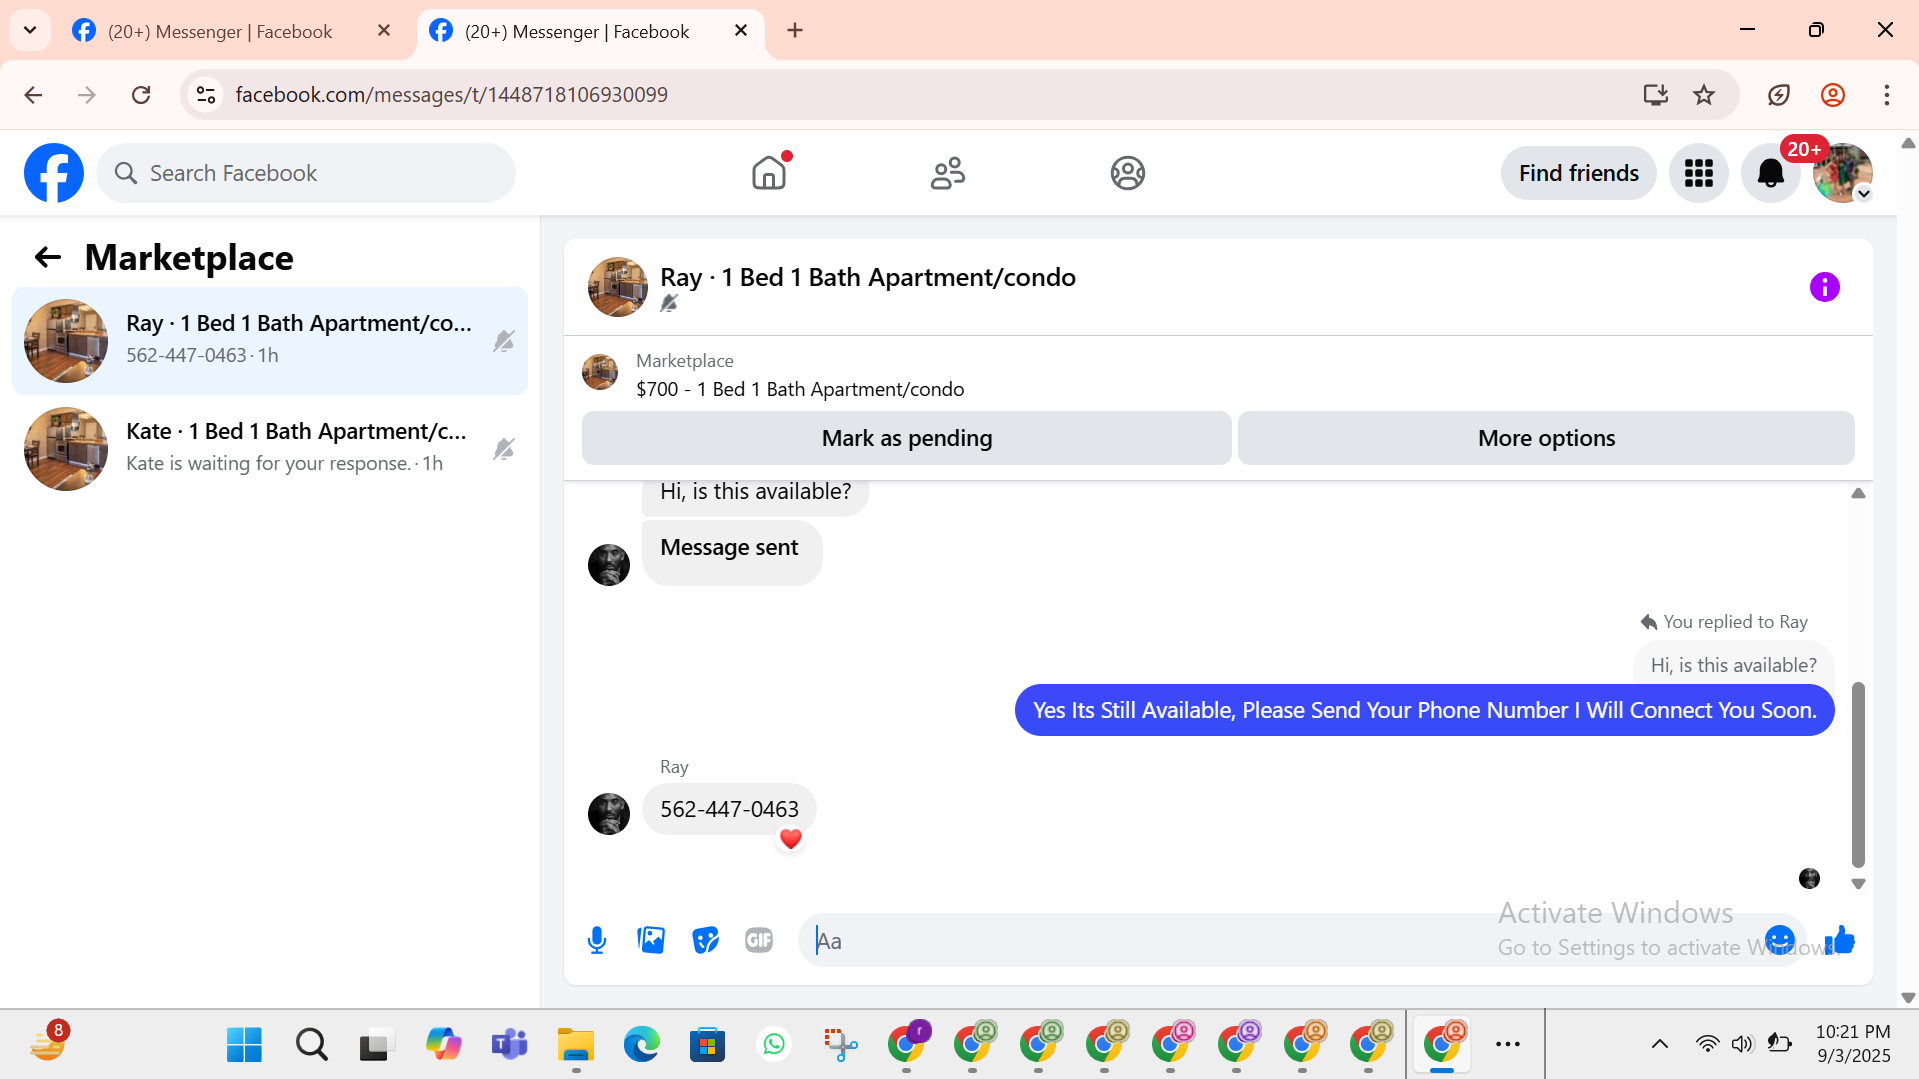Open a new browser tab
Image resolution: width=1919 pixels, height=1079 pixels.
pos(795,31)
